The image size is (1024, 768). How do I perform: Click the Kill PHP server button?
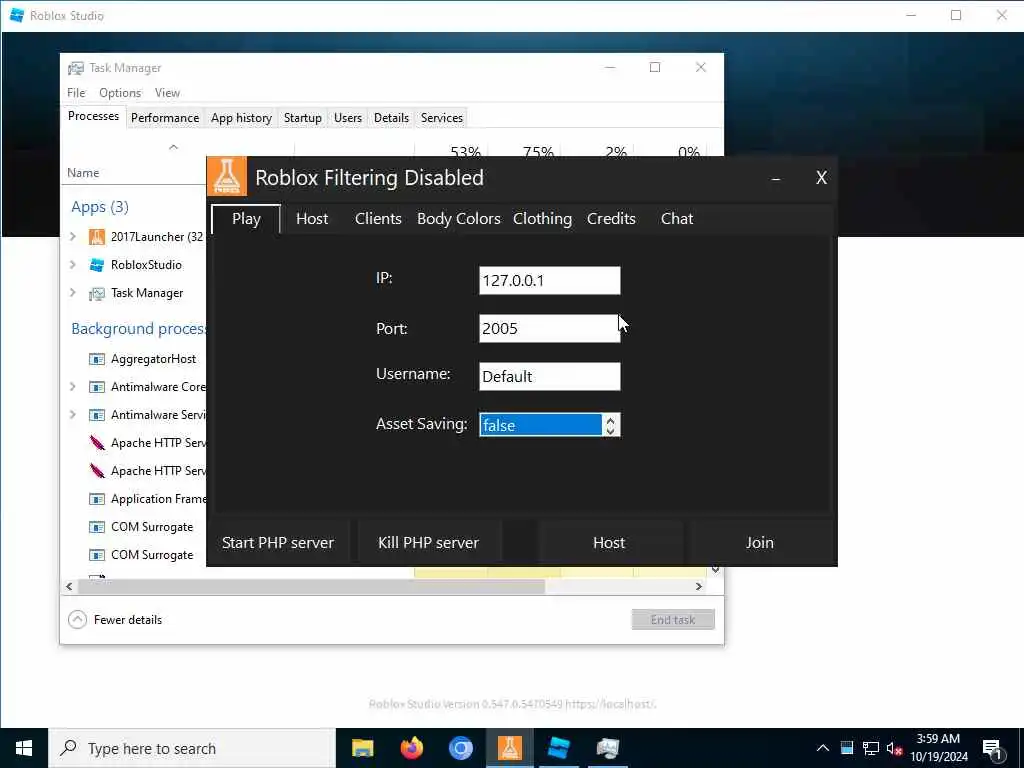click(428, 543)
